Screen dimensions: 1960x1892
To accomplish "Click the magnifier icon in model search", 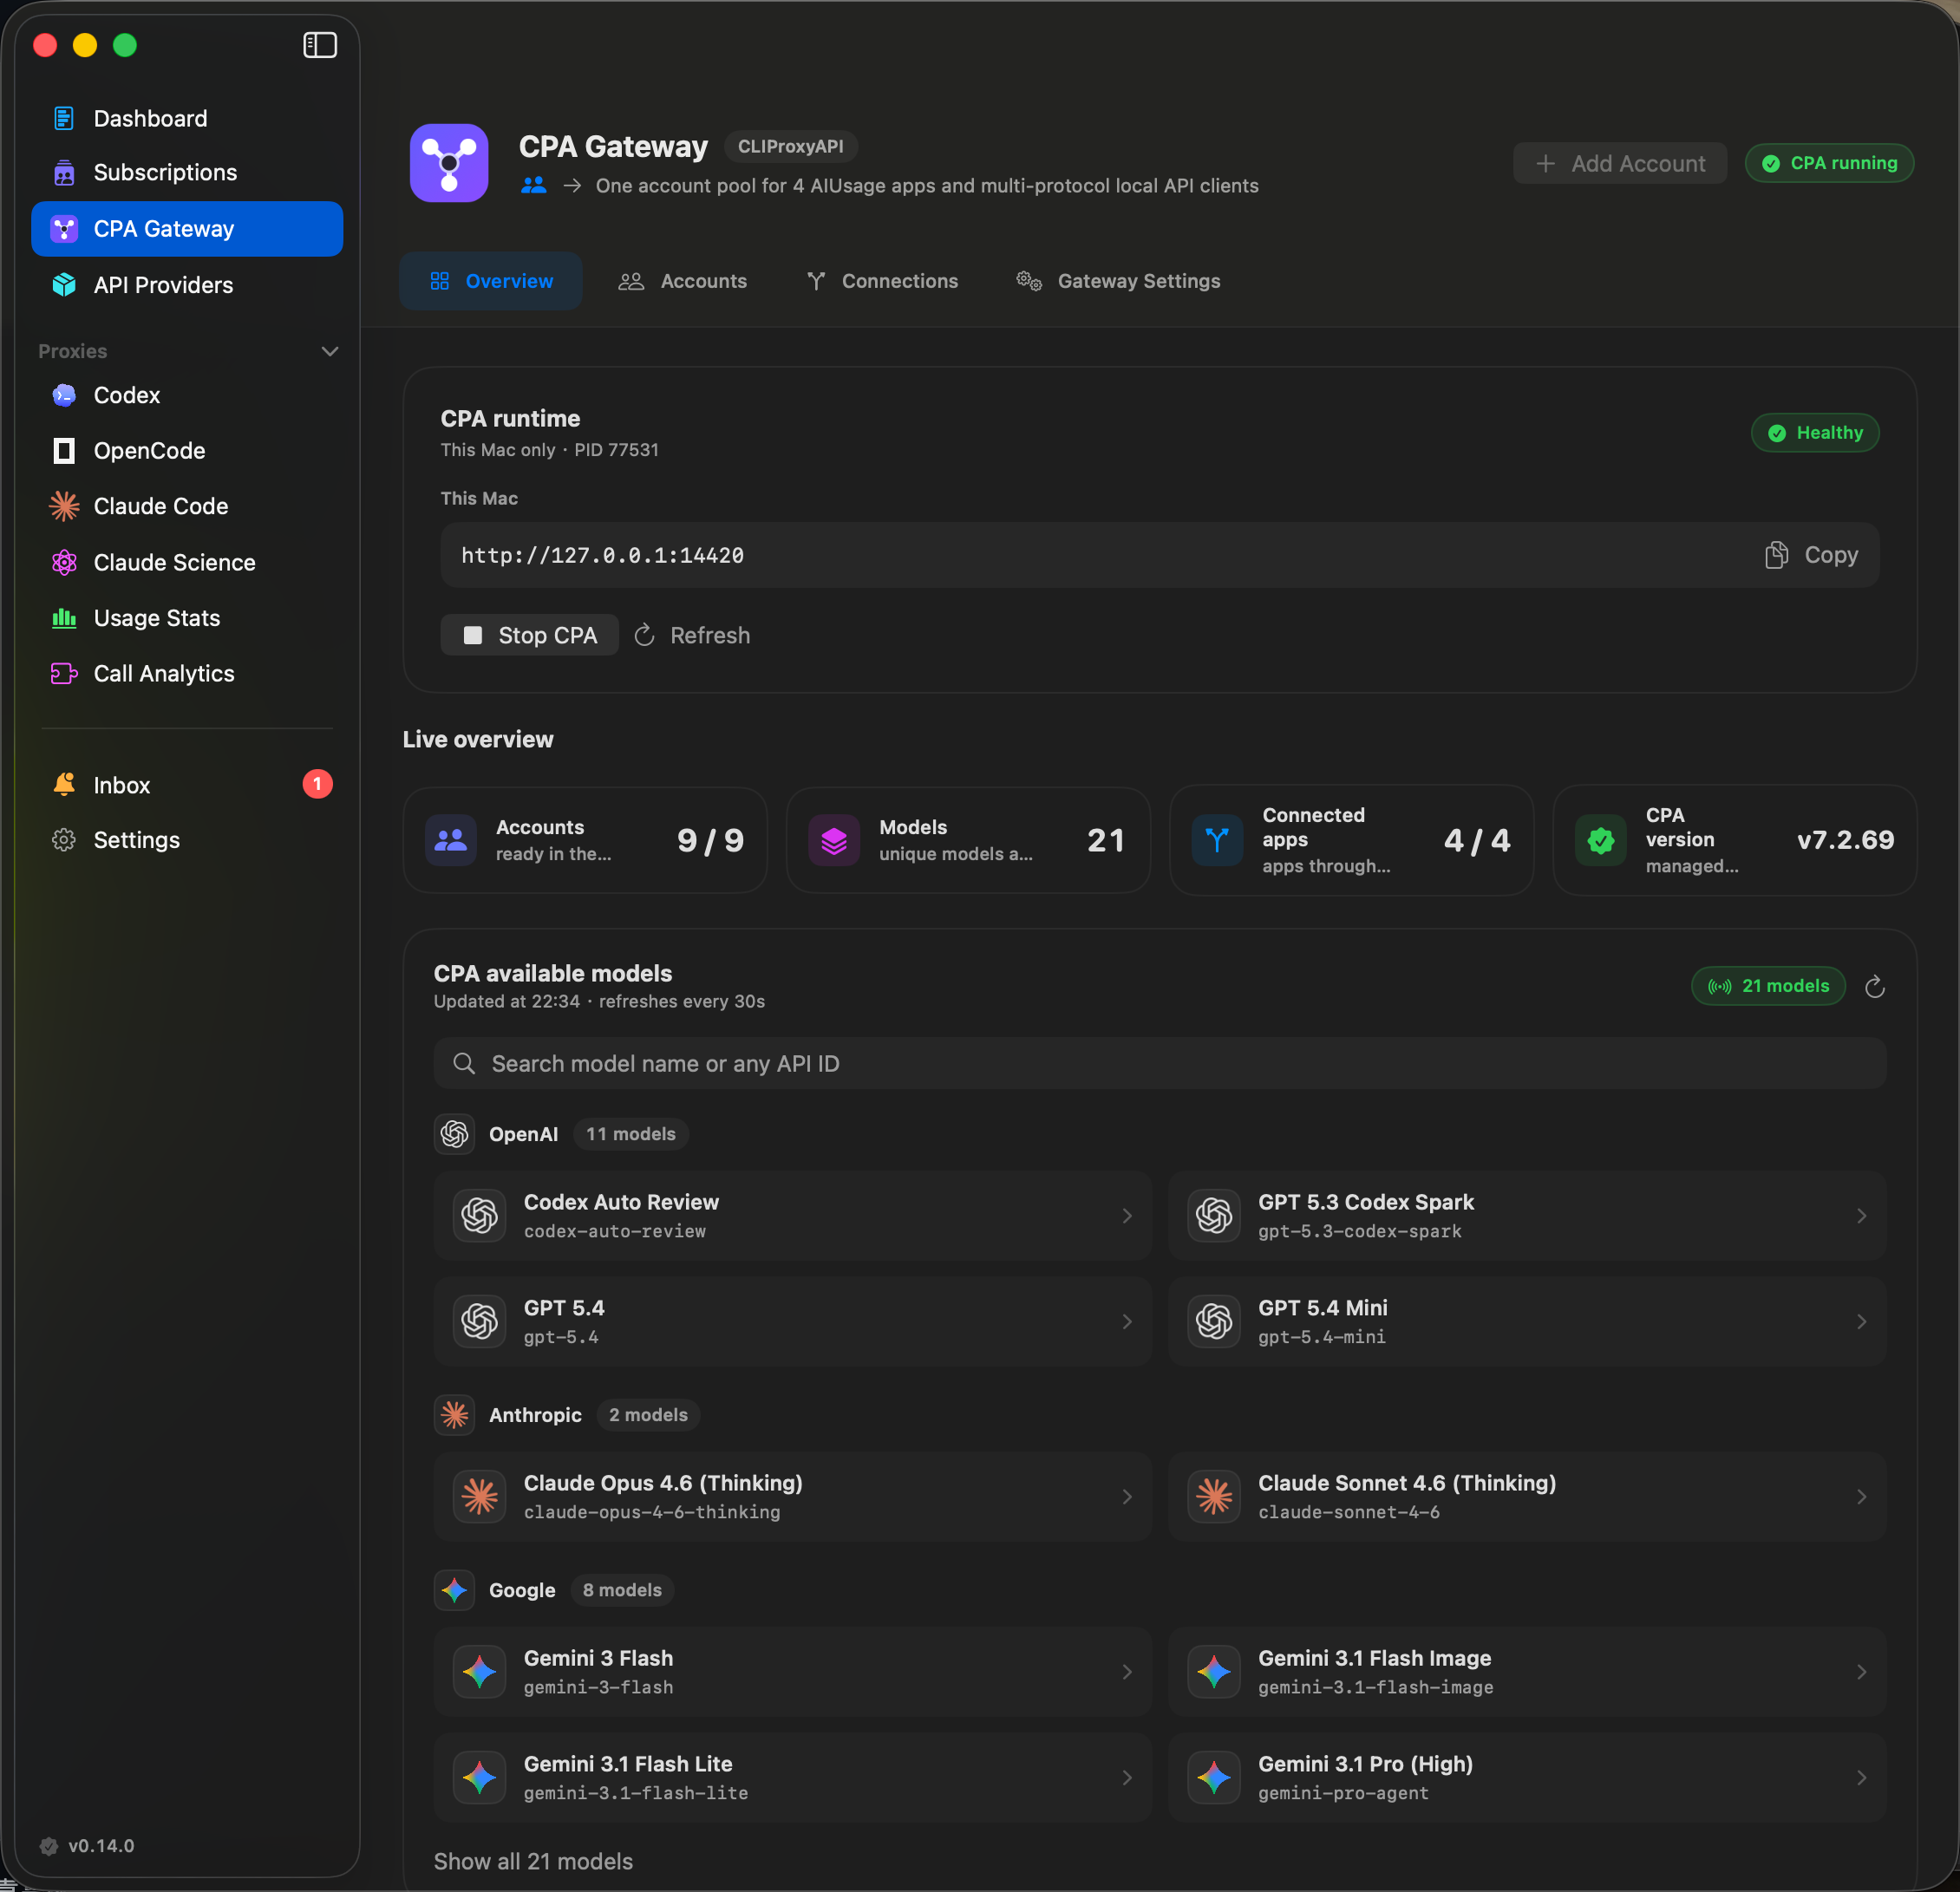I will coord(464,1063).
